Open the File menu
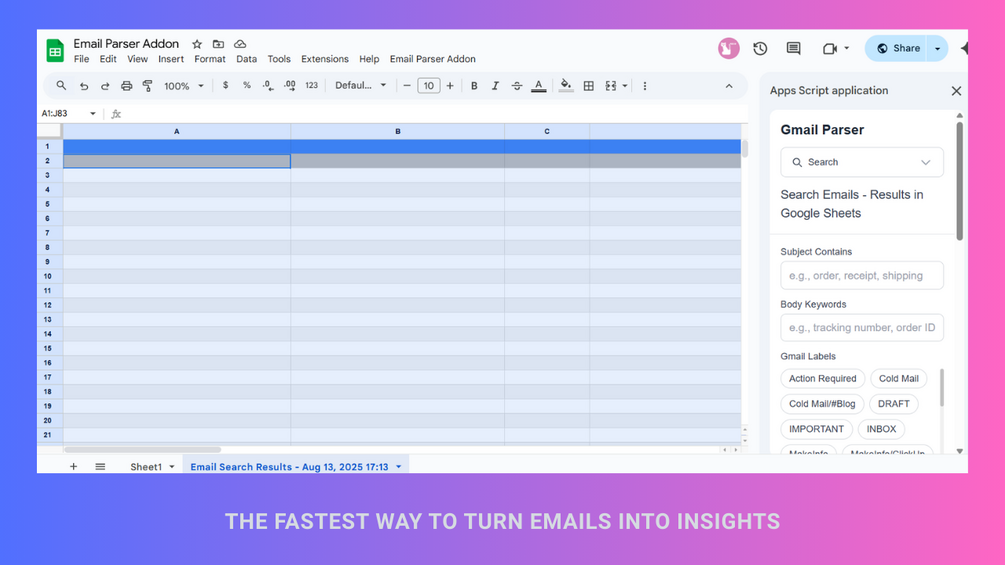Viewport: 1005px width, 565px height. point(81,59)
